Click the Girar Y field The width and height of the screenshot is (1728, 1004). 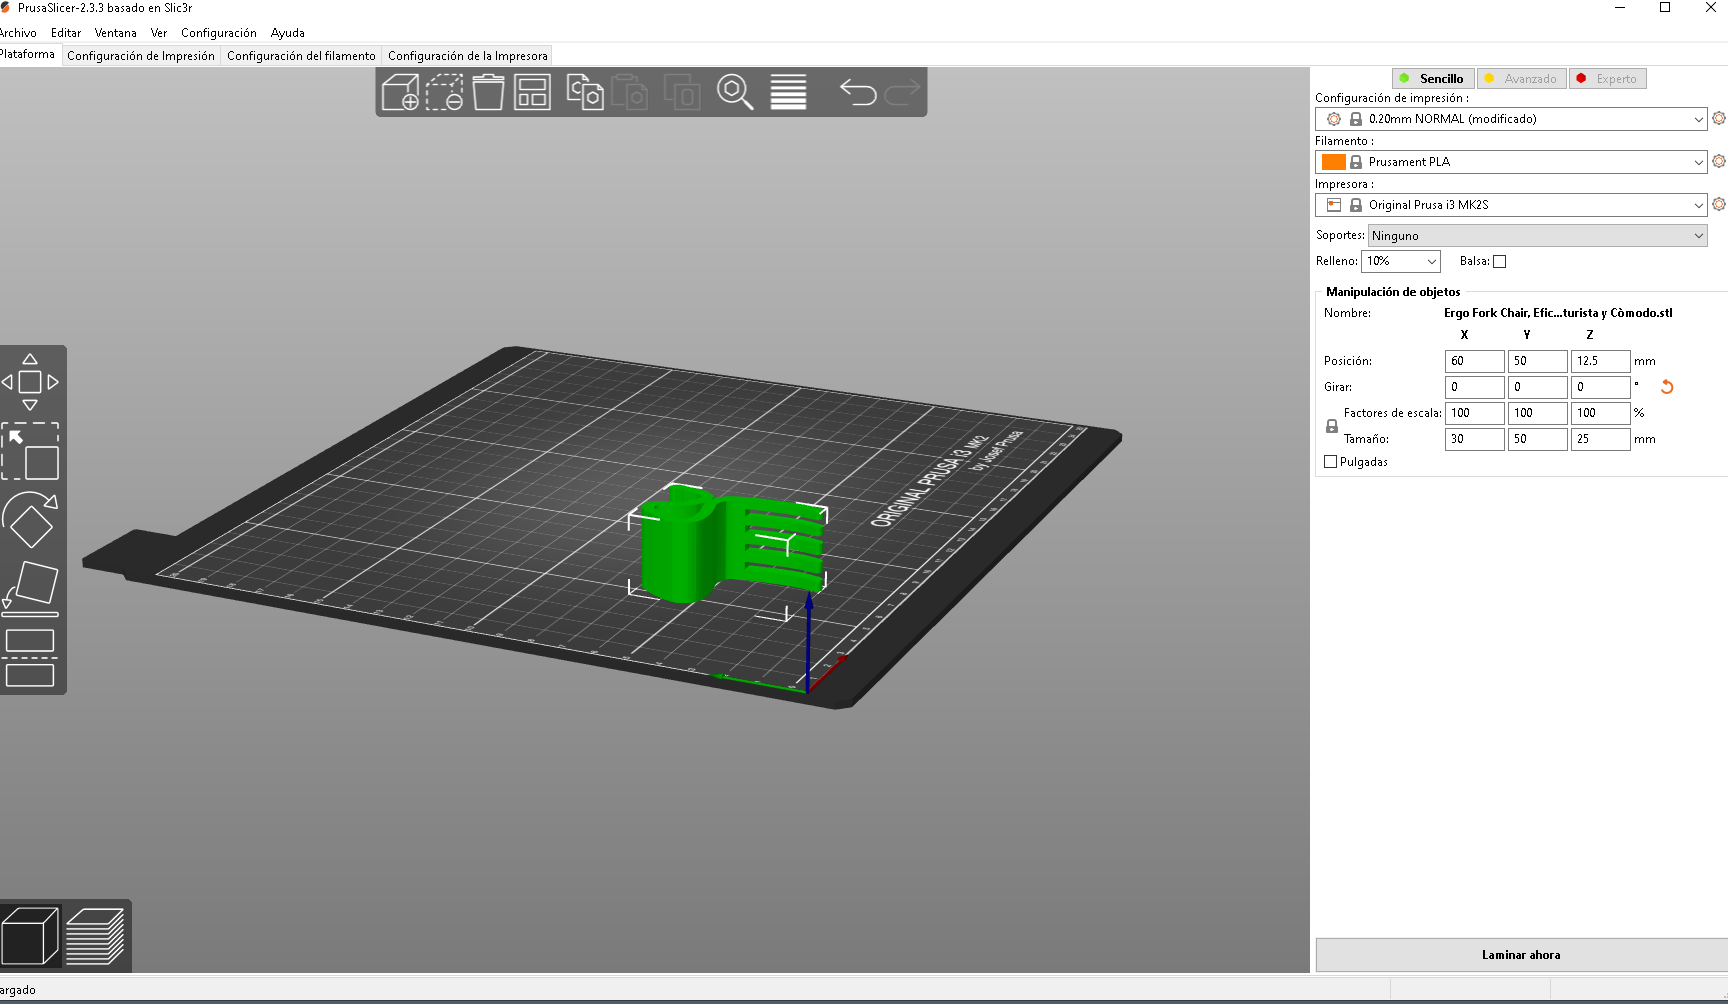1537,387
